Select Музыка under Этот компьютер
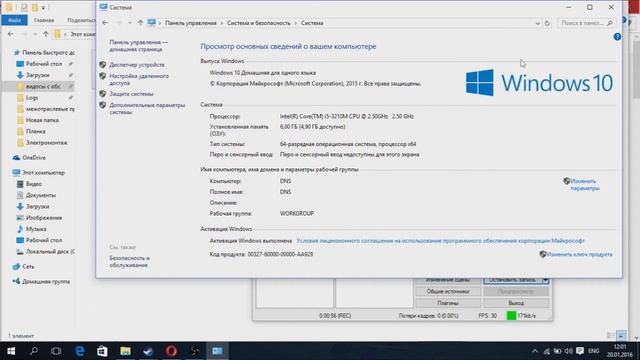Screen dimensions: 640x360 coord(36,229)
